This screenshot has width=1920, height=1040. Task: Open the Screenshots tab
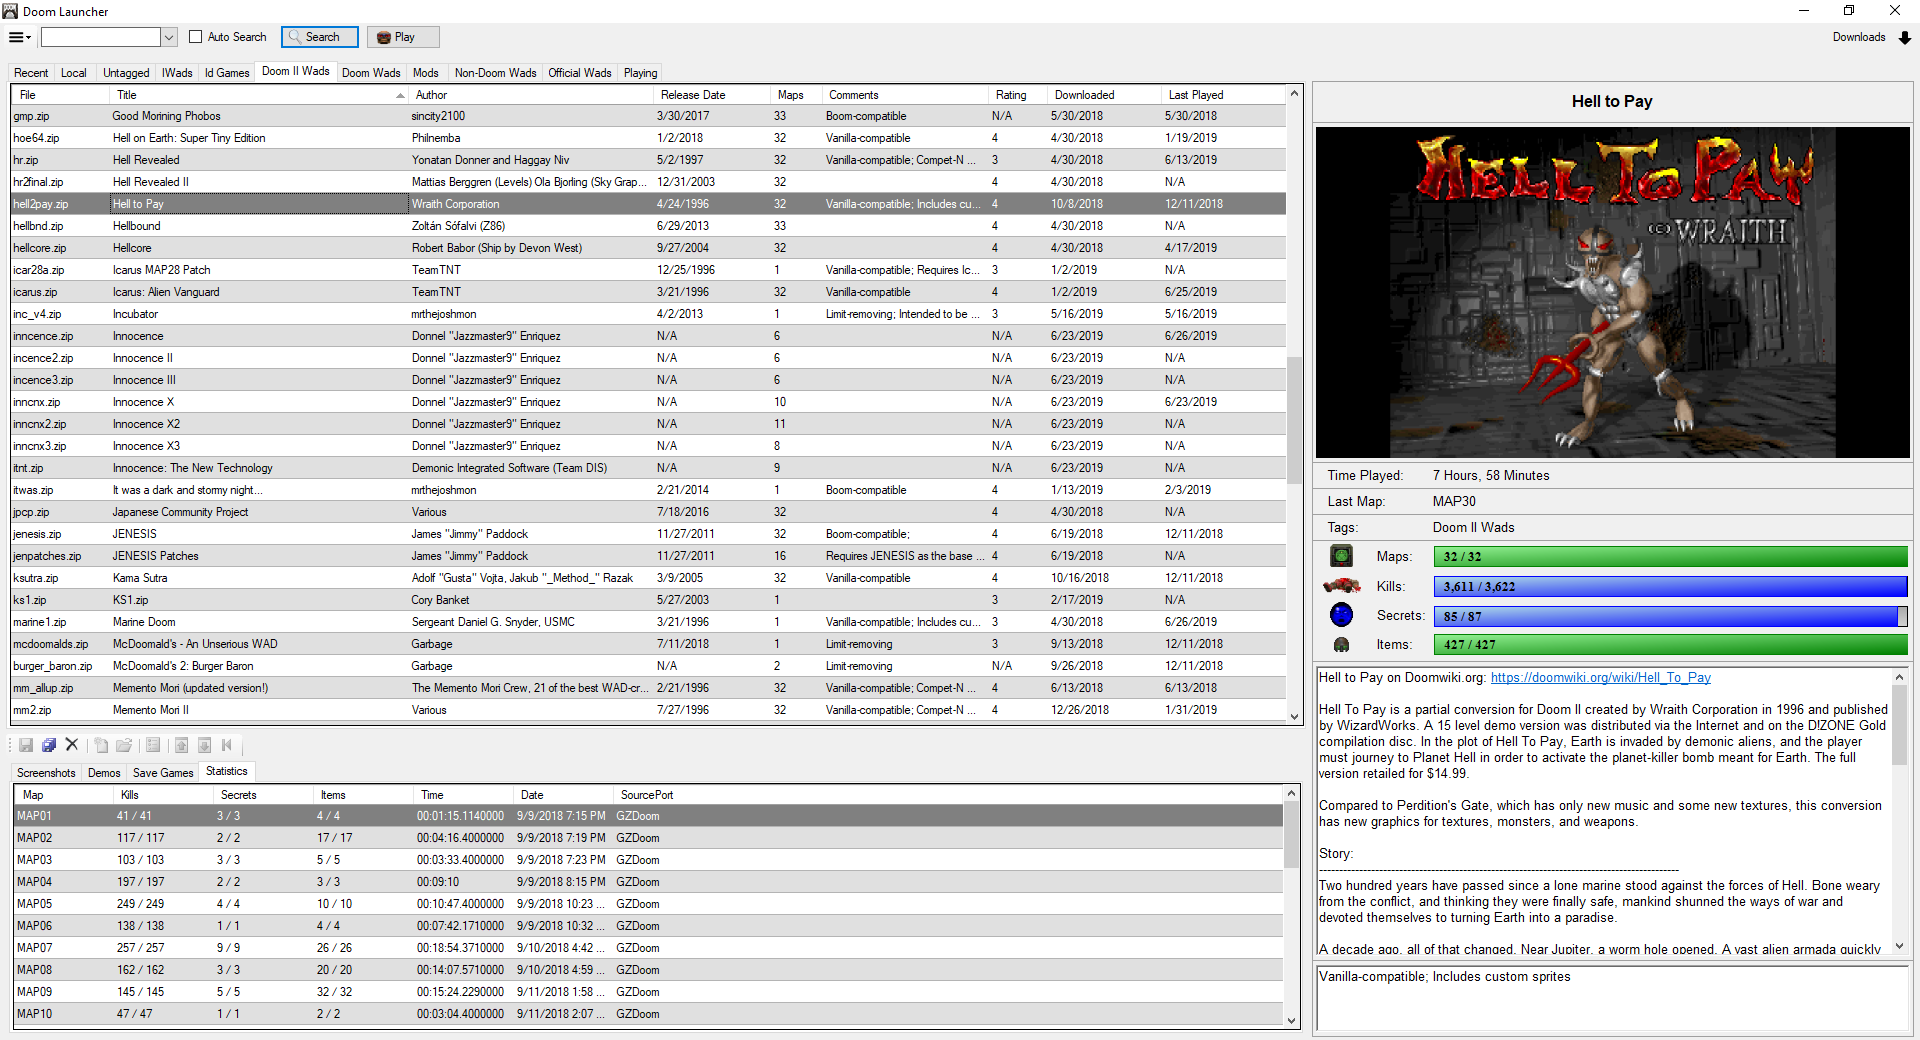(x=46, y=773)
